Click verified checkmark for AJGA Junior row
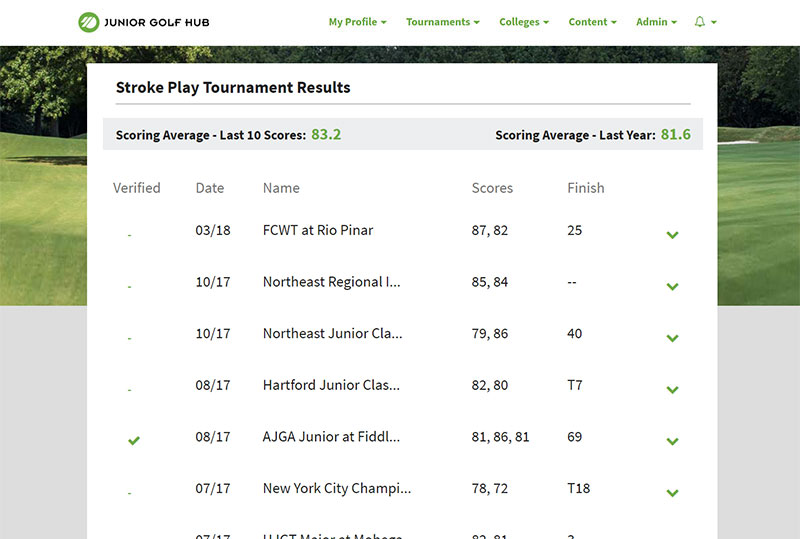This screenshot has height=539, width=800. [x=134, y=440]
